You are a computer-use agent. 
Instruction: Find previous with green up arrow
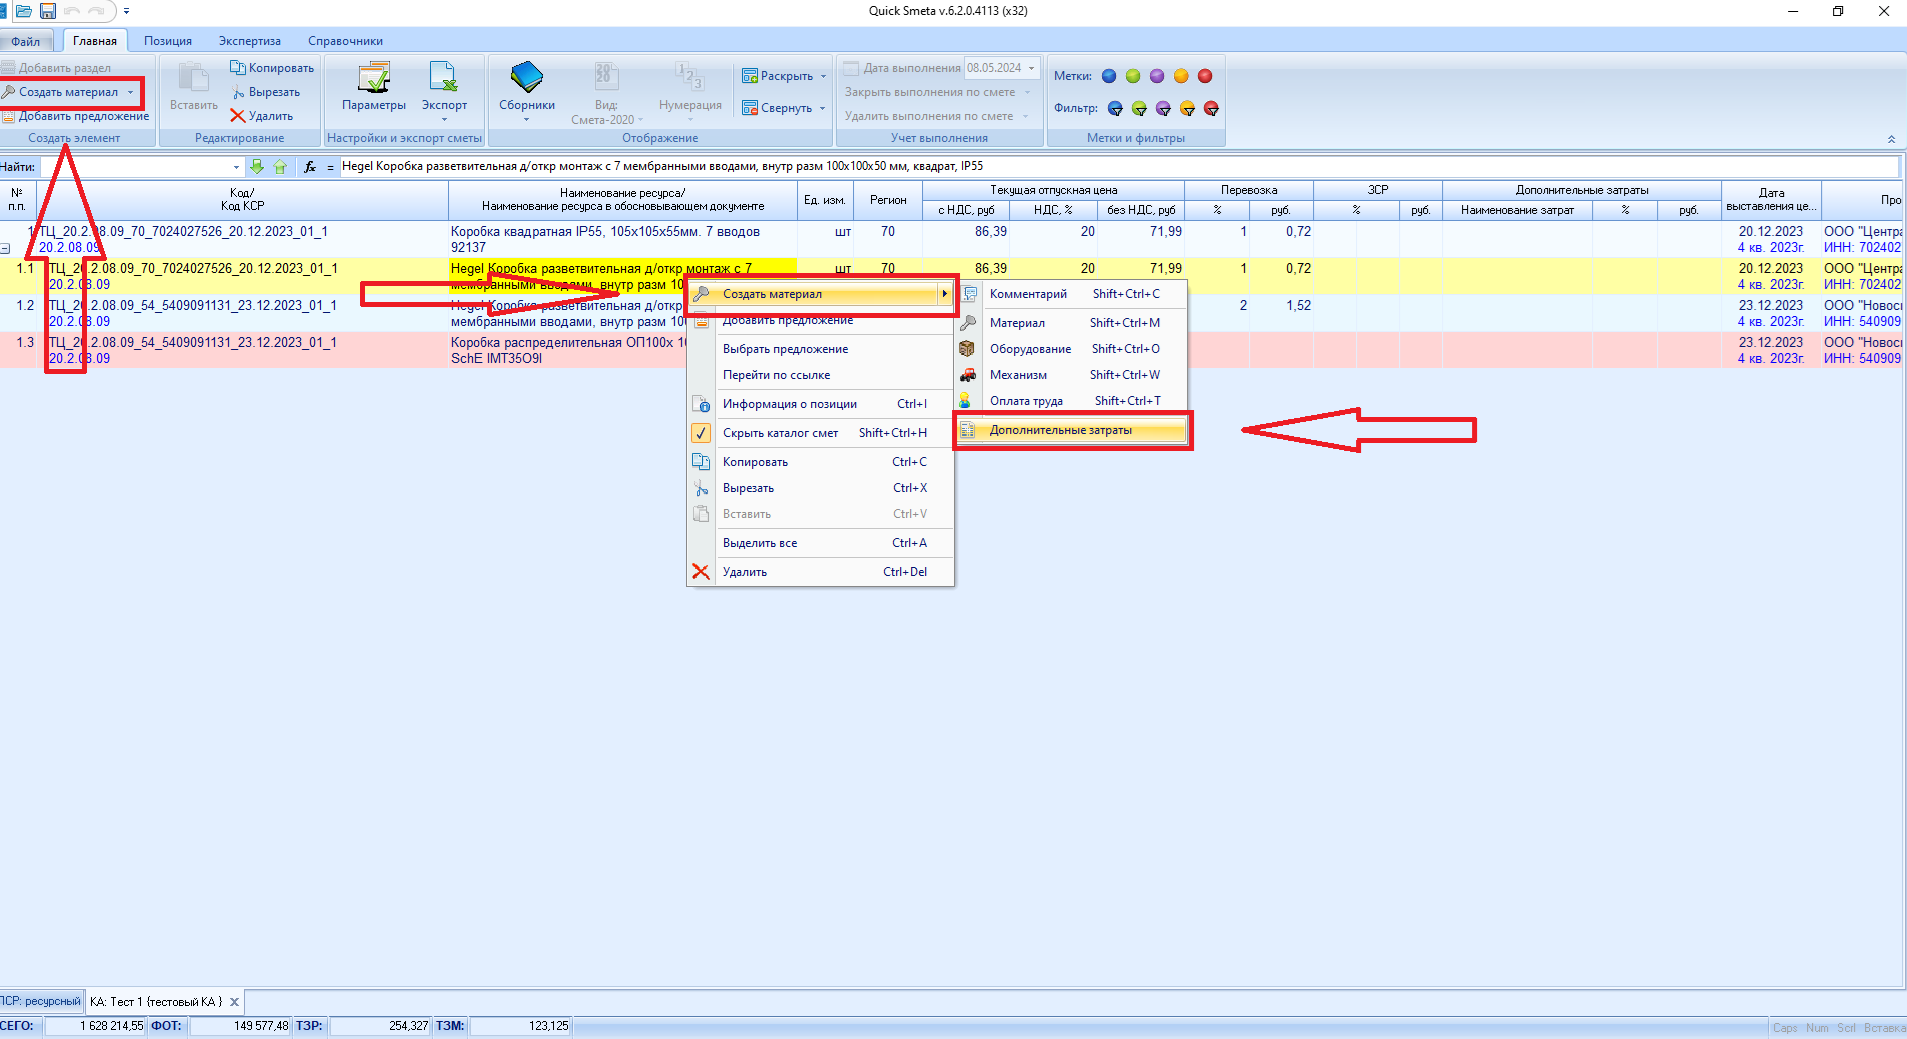pyautogui.click(x=280, y=167)
